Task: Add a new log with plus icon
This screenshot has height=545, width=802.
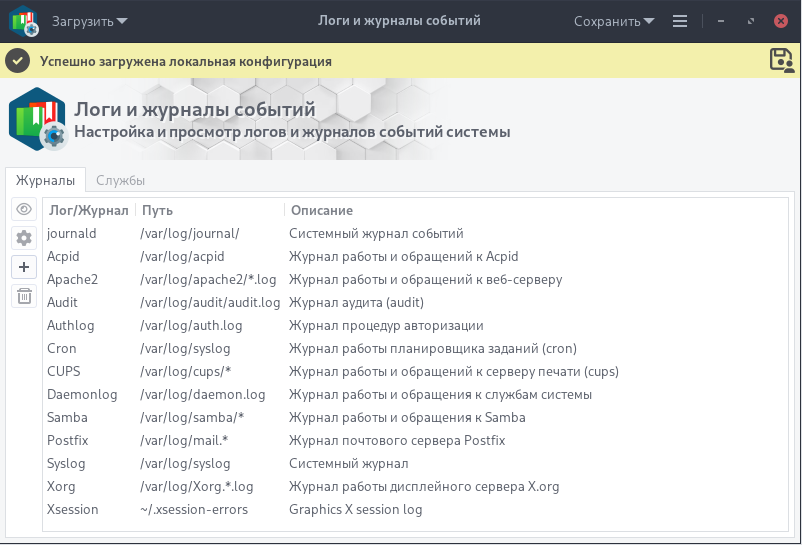Action: [24, 267]
